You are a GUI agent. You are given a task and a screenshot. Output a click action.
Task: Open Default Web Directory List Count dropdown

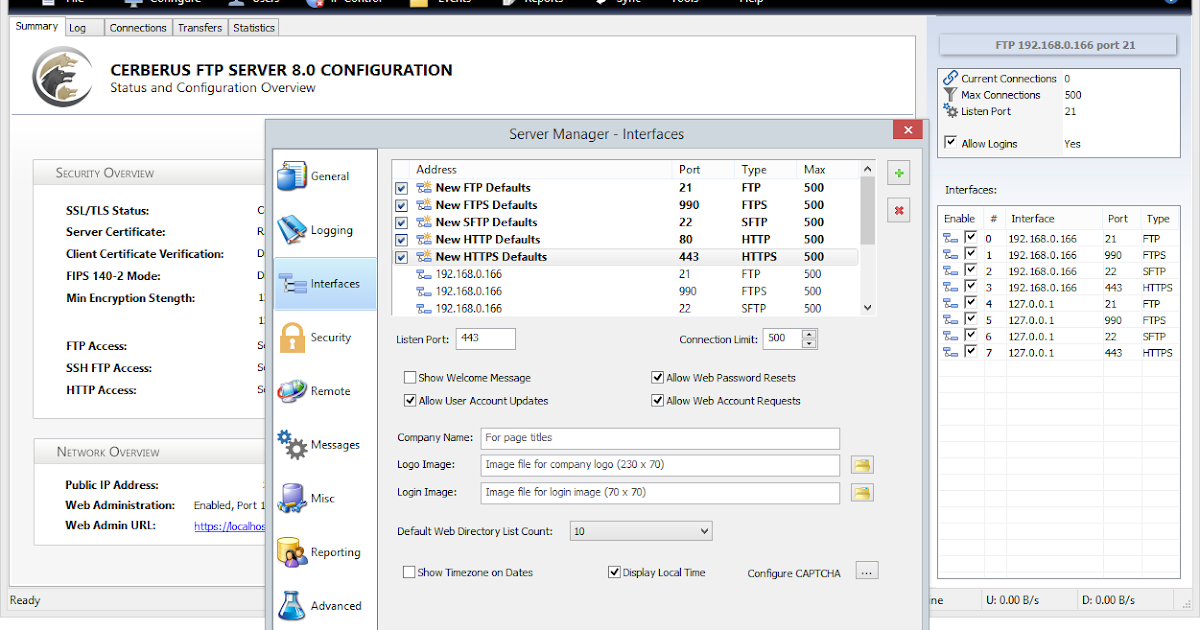(704, 531)
